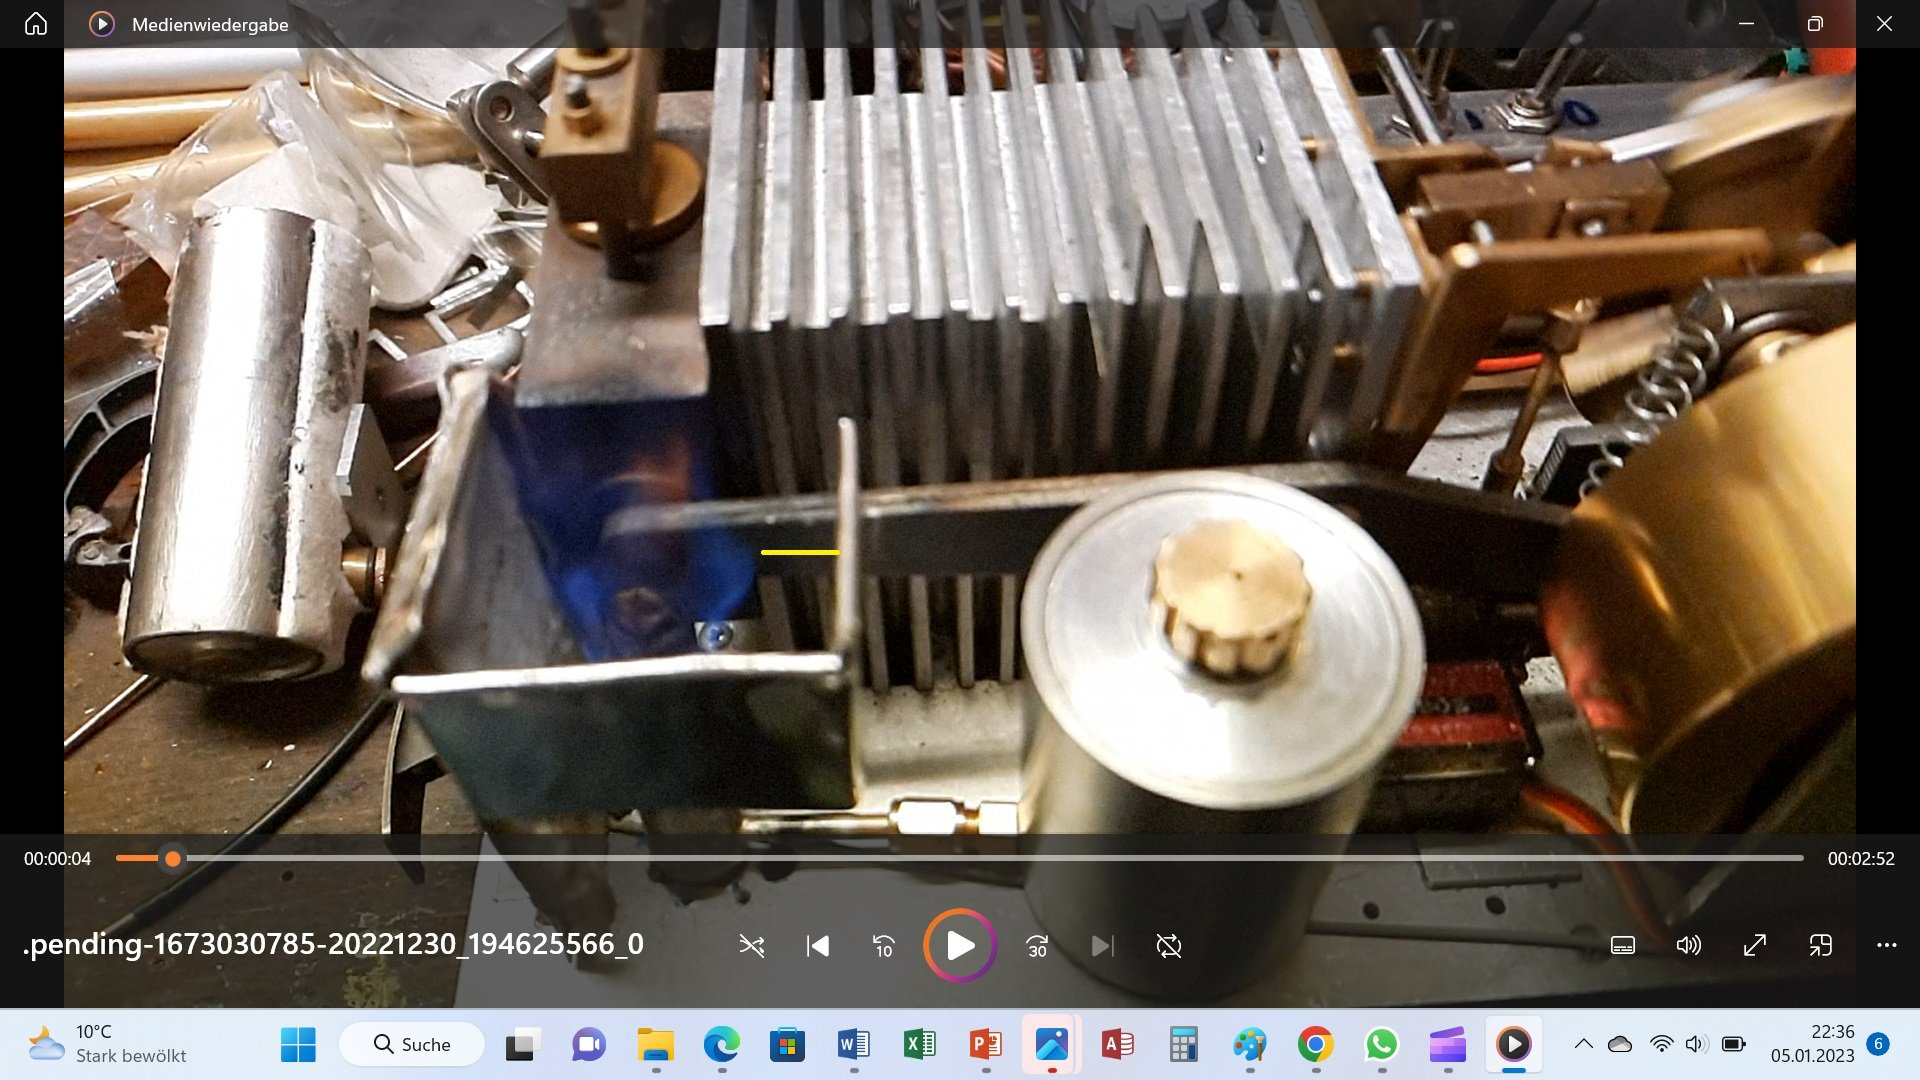This screenshot has width=1920, height=1080.
Task: Open the date and time flyout
Action: pos(1812,1044)
